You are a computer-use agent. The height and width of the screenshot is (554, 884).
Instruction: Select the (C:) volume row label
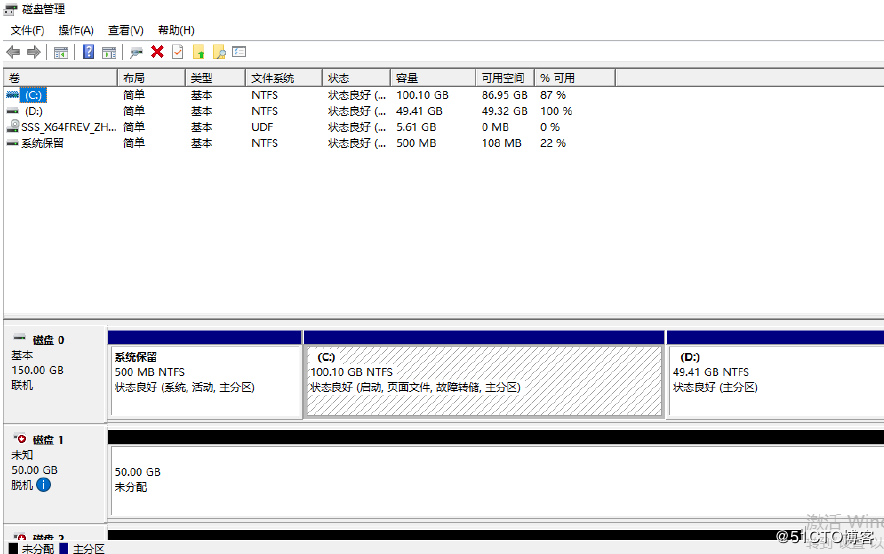(33, 95)
